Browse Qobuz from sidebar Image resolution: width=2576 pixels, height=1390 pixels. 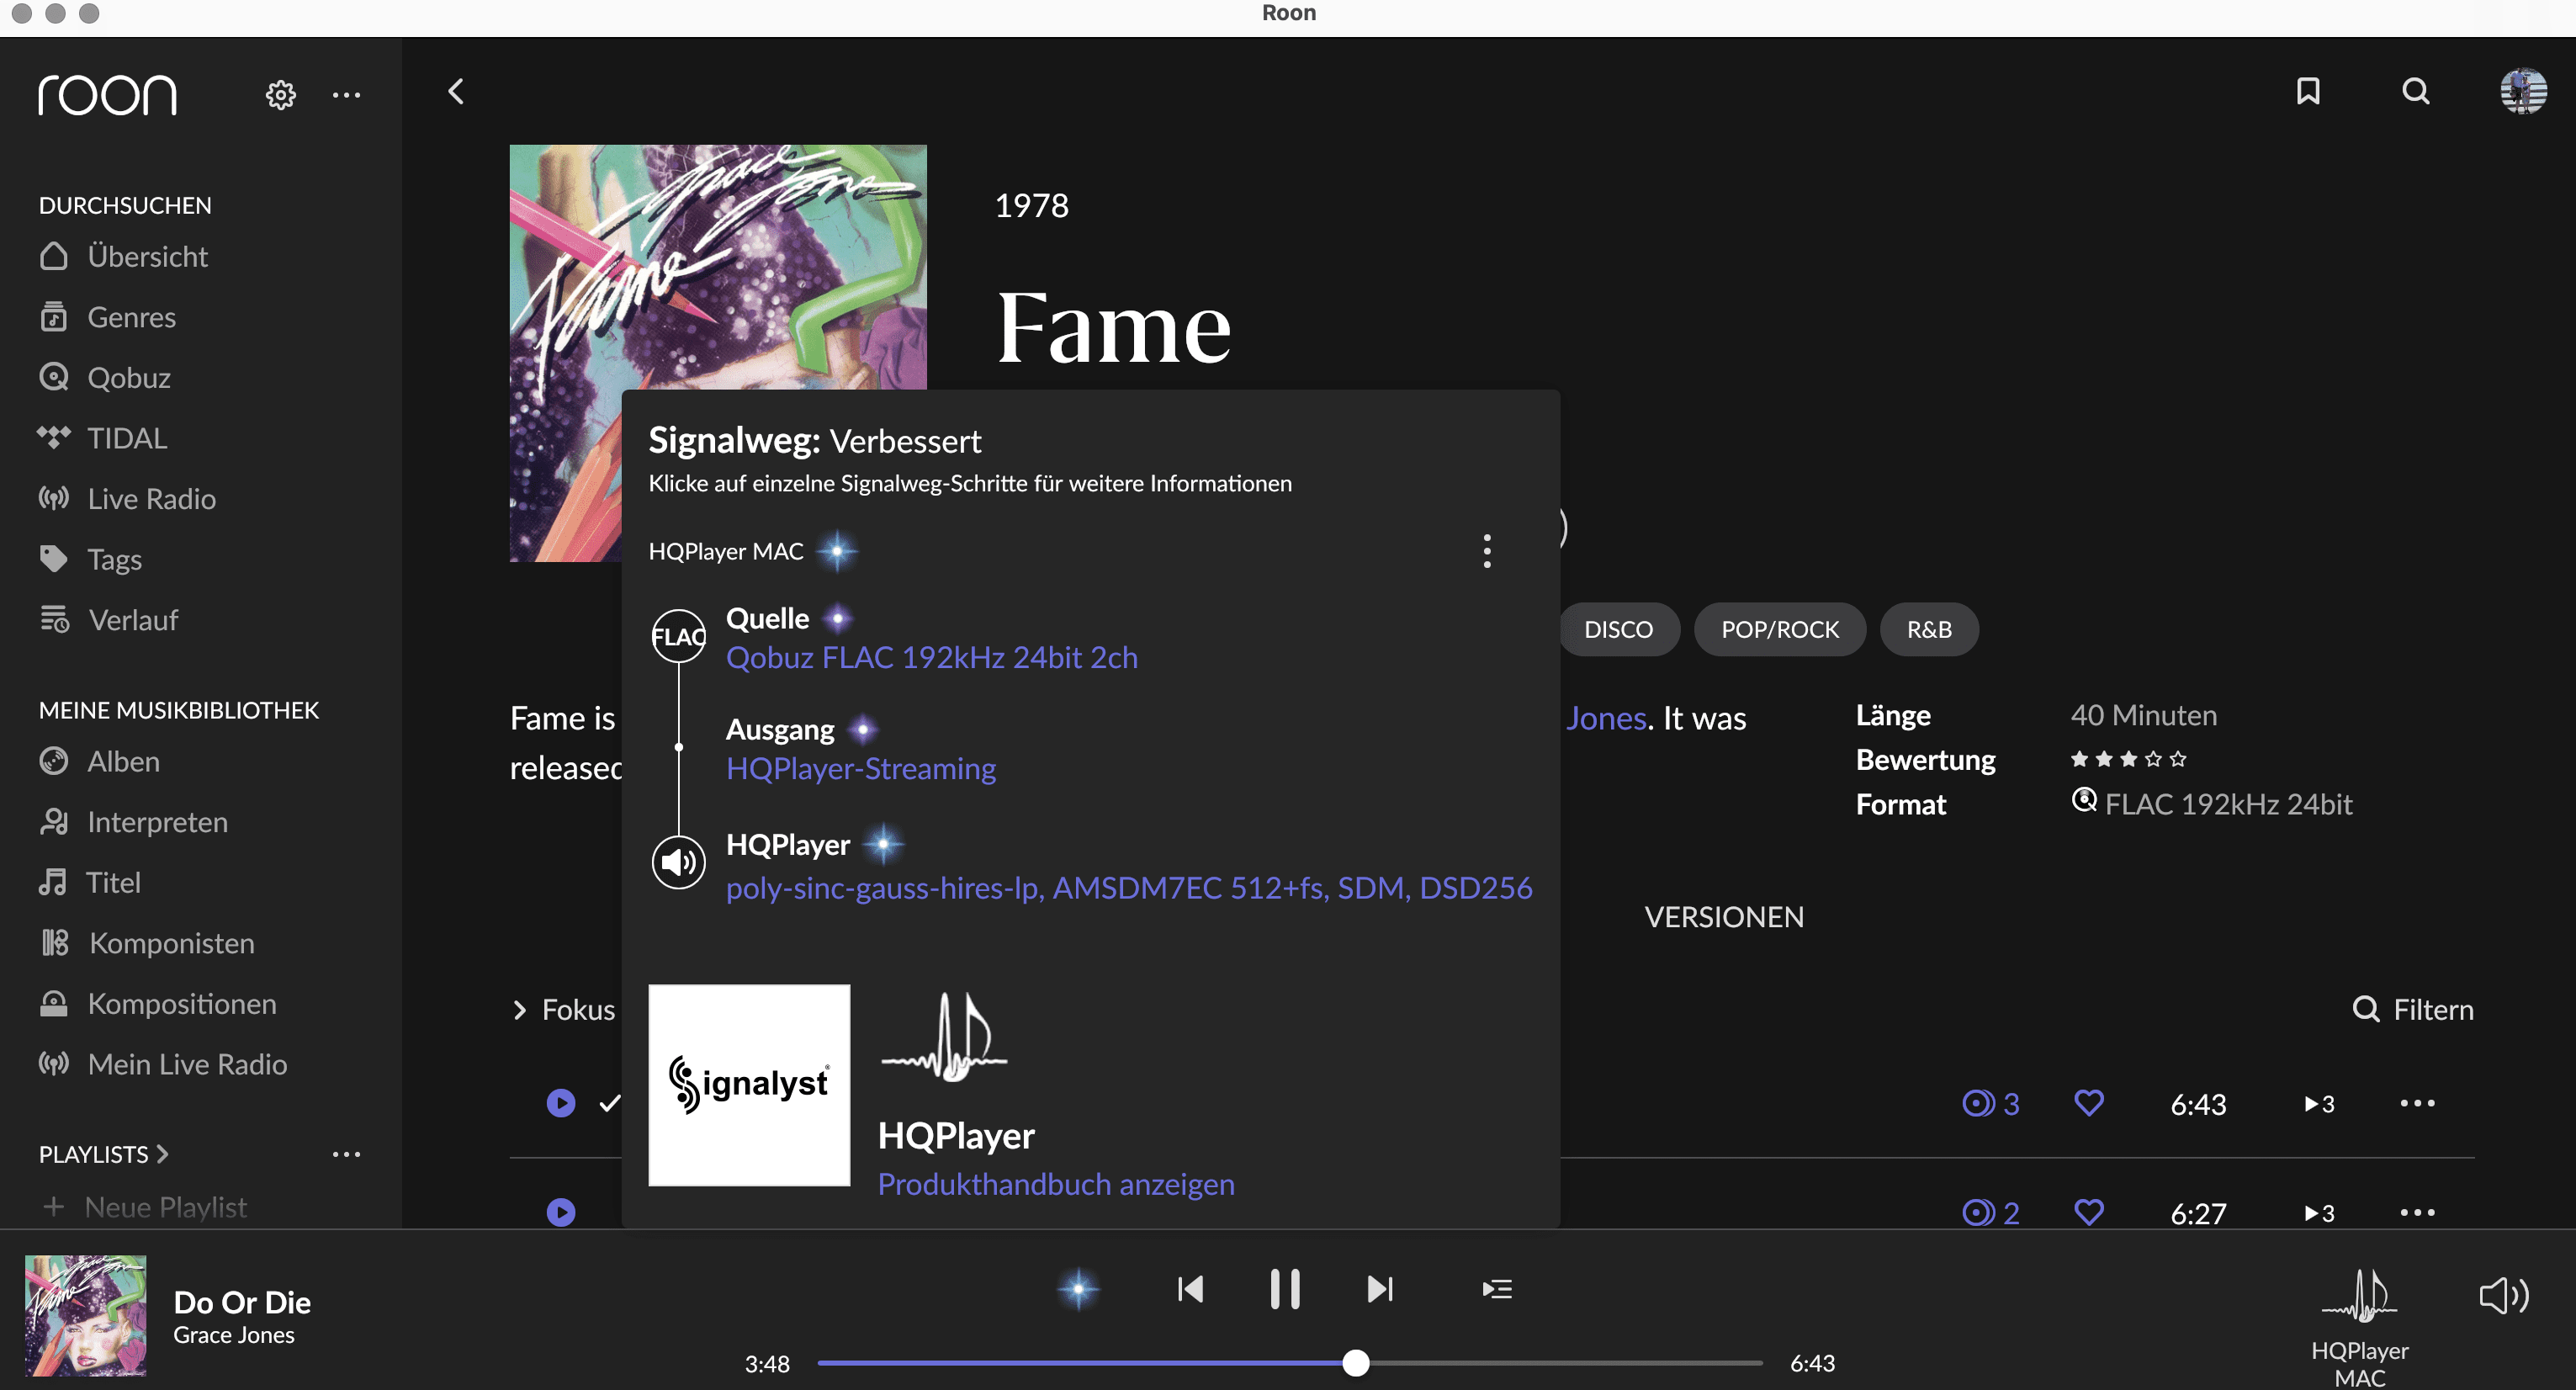104,378
